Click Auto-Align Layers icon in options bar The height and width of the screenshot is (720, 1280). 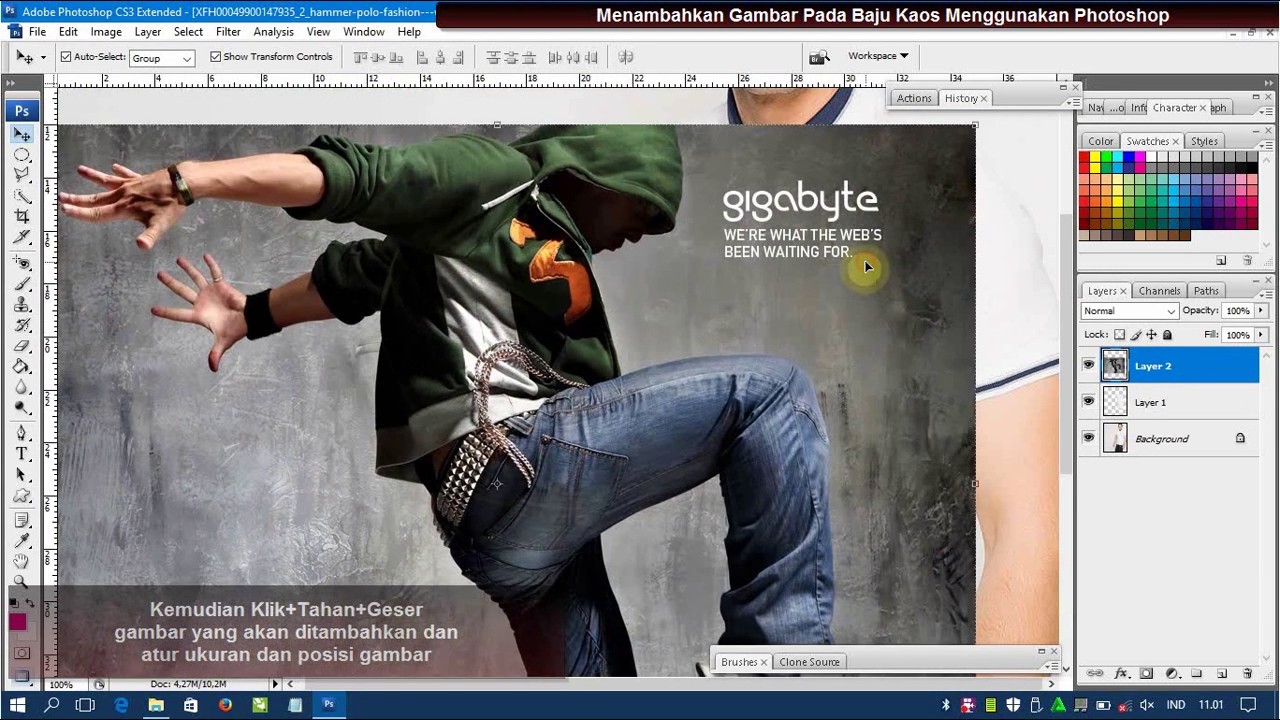point(626,57)
